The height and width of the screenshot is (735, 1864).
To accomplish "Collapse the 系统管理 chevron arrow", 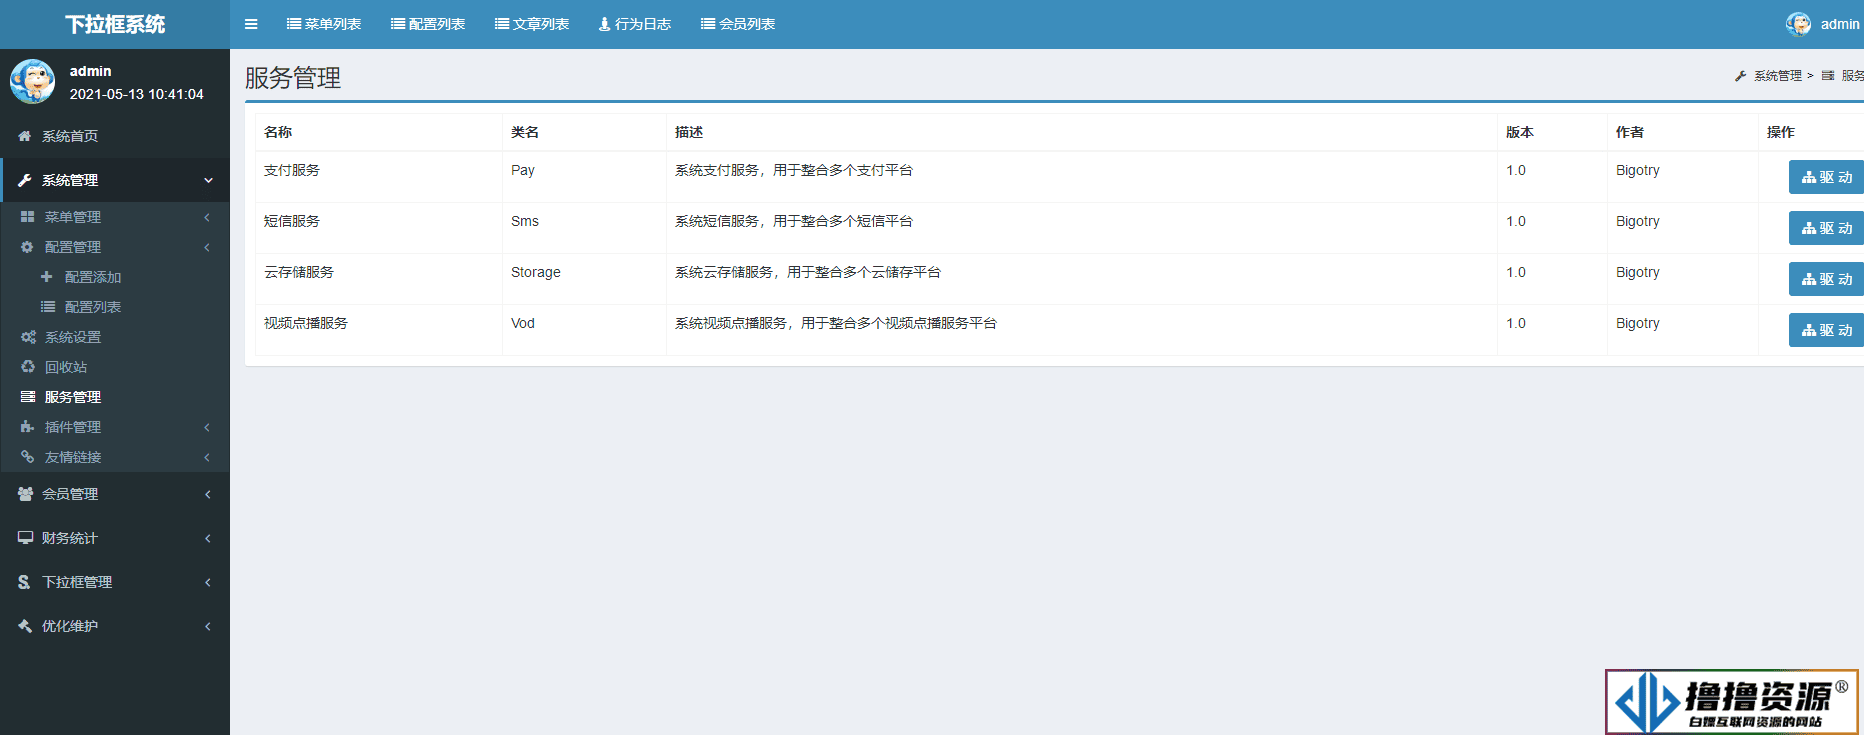I will point(208,180).
